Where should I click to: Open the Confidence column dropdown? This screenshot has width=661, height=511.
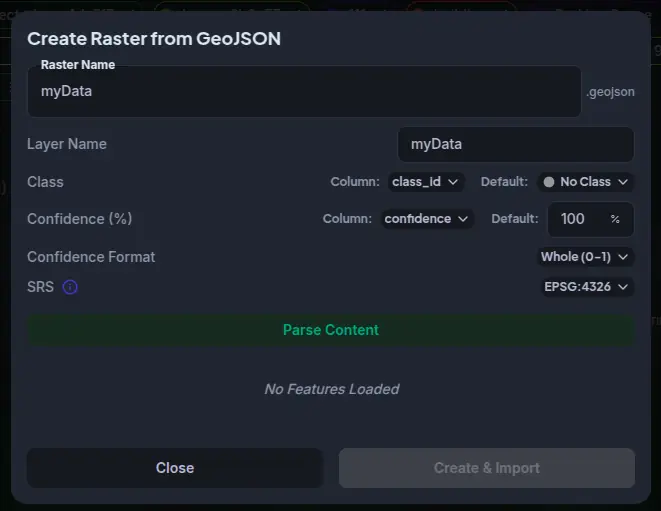[x=427, y=219]
